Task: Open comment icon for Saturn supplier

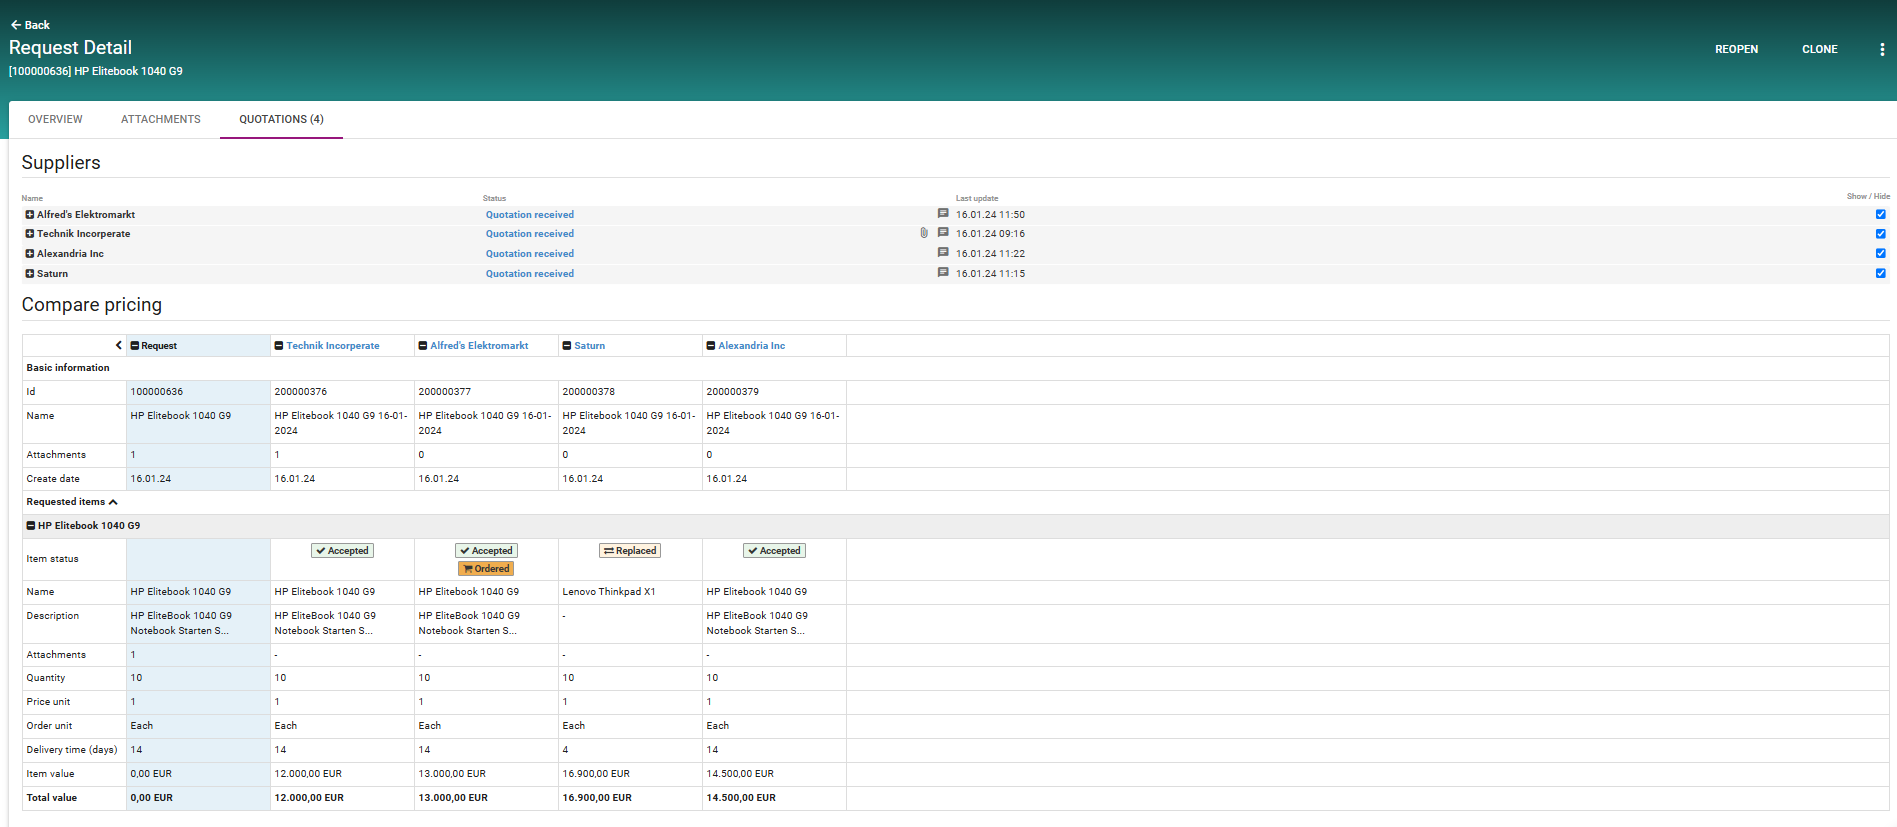Action: pos(942,273)
